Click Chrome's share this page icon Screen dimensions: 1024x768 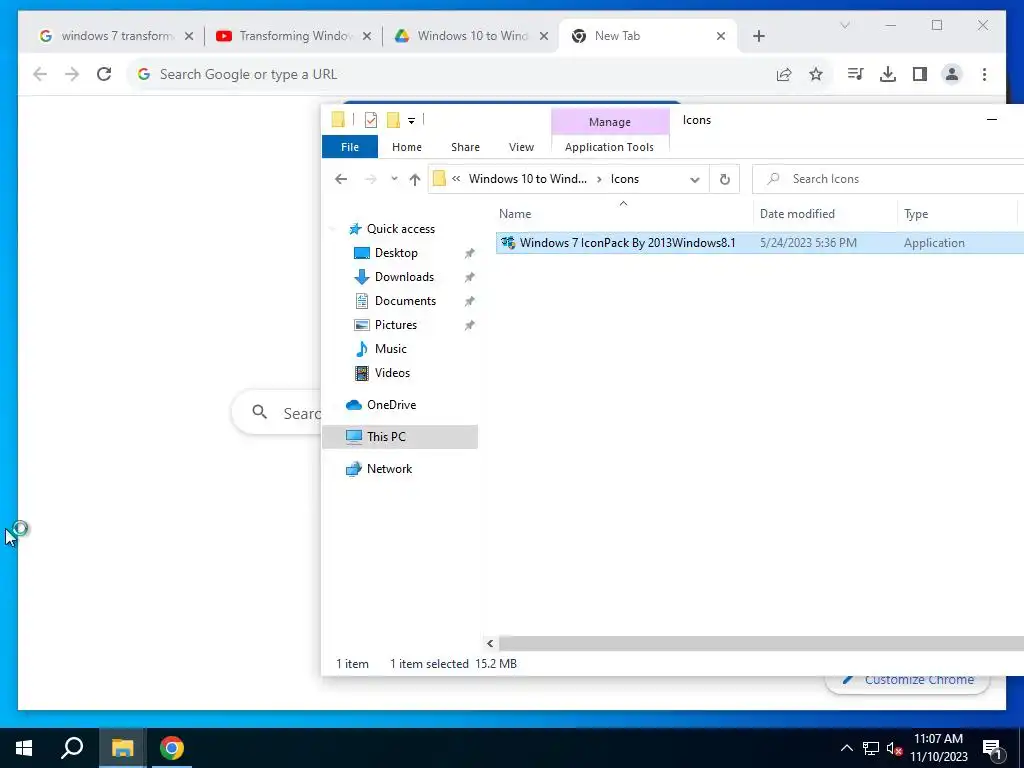tap(784, 74)
